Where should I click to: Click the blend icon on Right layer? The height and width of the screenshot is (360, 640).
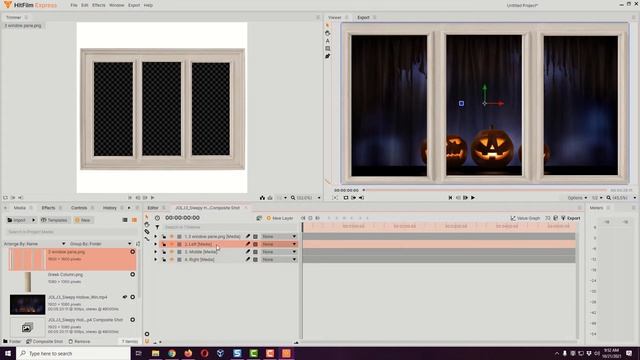[256, 260]
